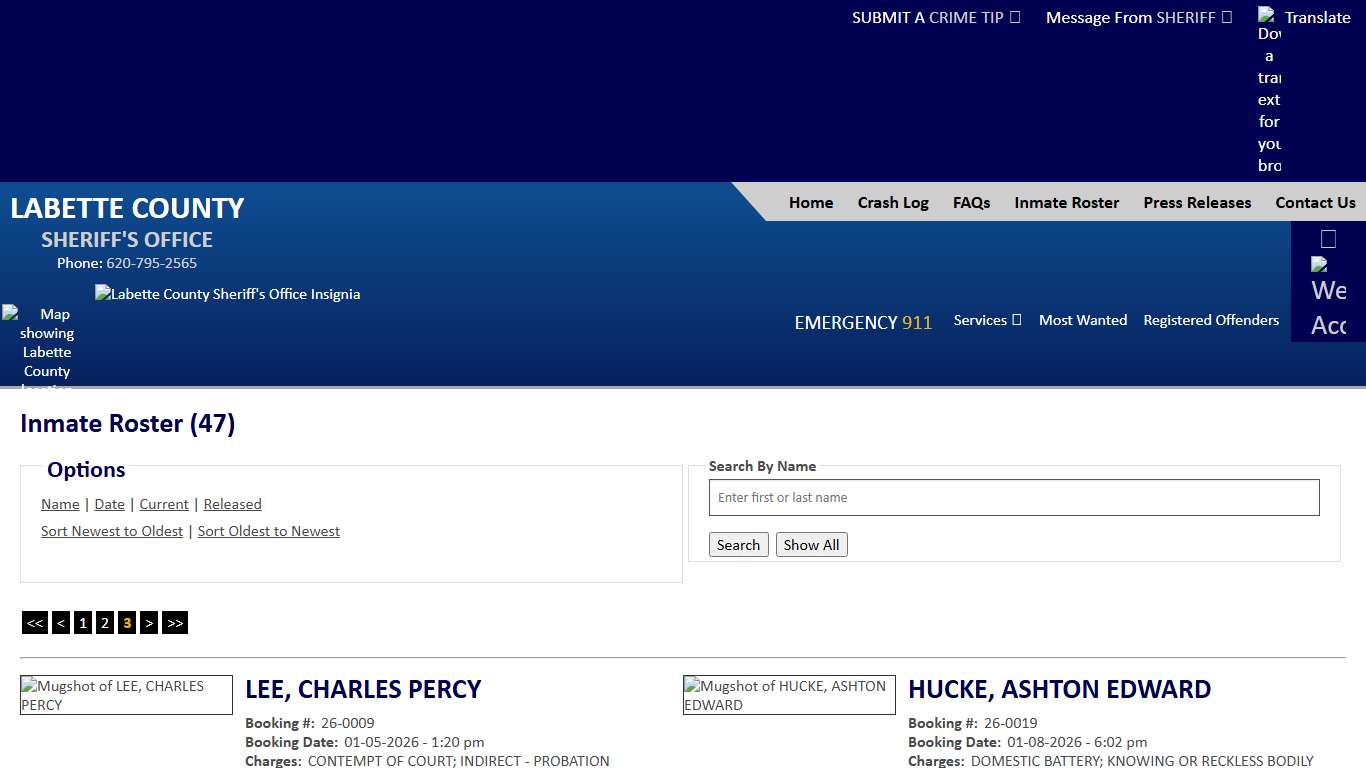Select Sort Oldest to Newest
This screenshot has height=768, width=1366.
pyautogui.click(x=268, y=531)
